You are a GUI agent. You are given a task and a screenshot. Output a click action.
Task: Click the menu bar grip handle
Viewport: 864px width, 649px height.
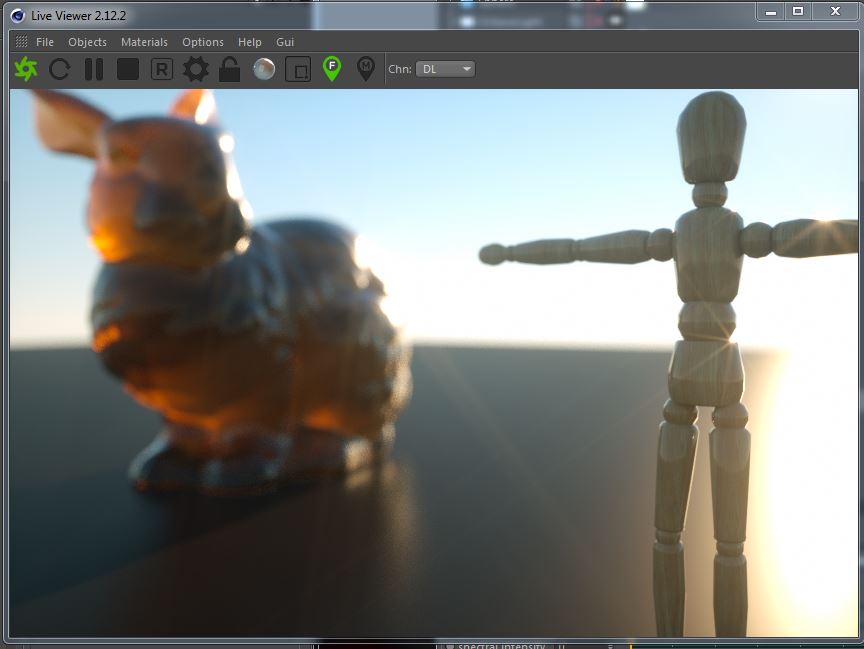pyautogui.click(x=21, y=42)
